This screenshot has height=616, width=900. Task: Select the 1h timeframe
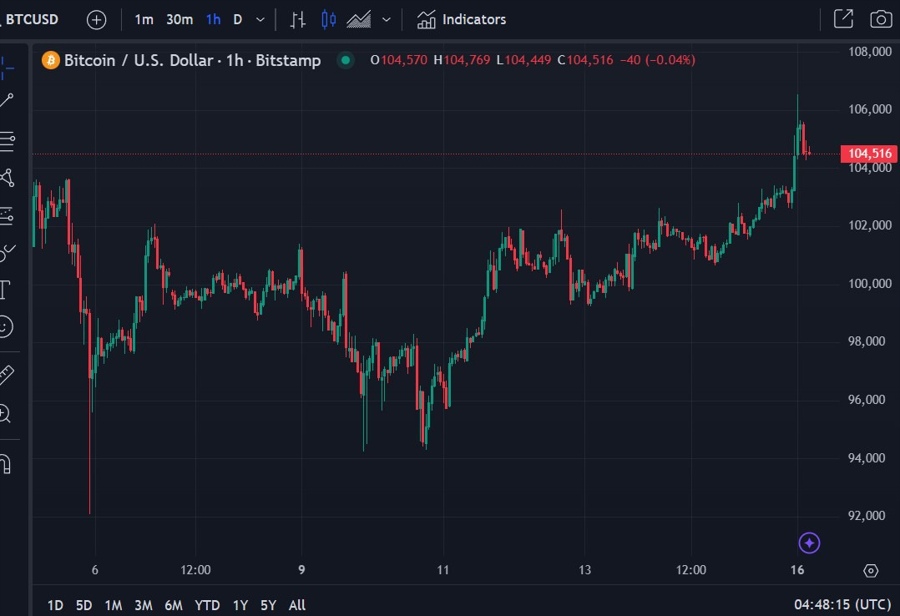(214, 20)
